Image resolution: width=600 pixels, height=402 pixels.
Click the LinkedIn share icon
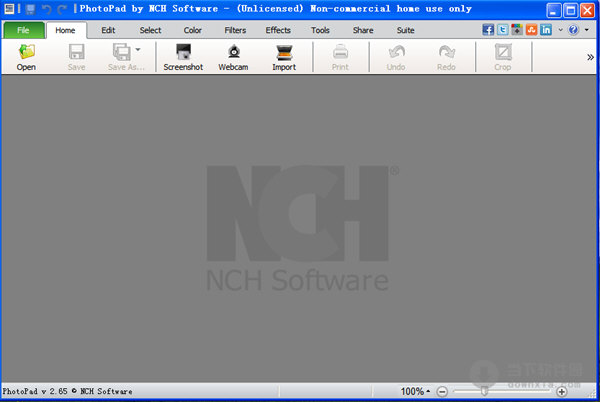tap(546, 30)
